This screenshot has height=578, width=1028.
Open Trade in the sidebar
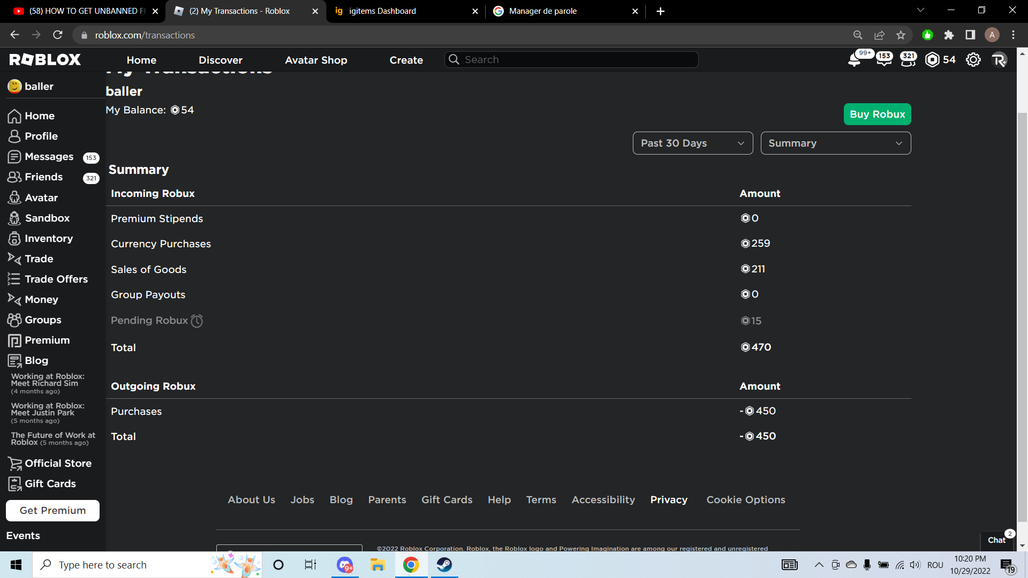pos(39,259)
